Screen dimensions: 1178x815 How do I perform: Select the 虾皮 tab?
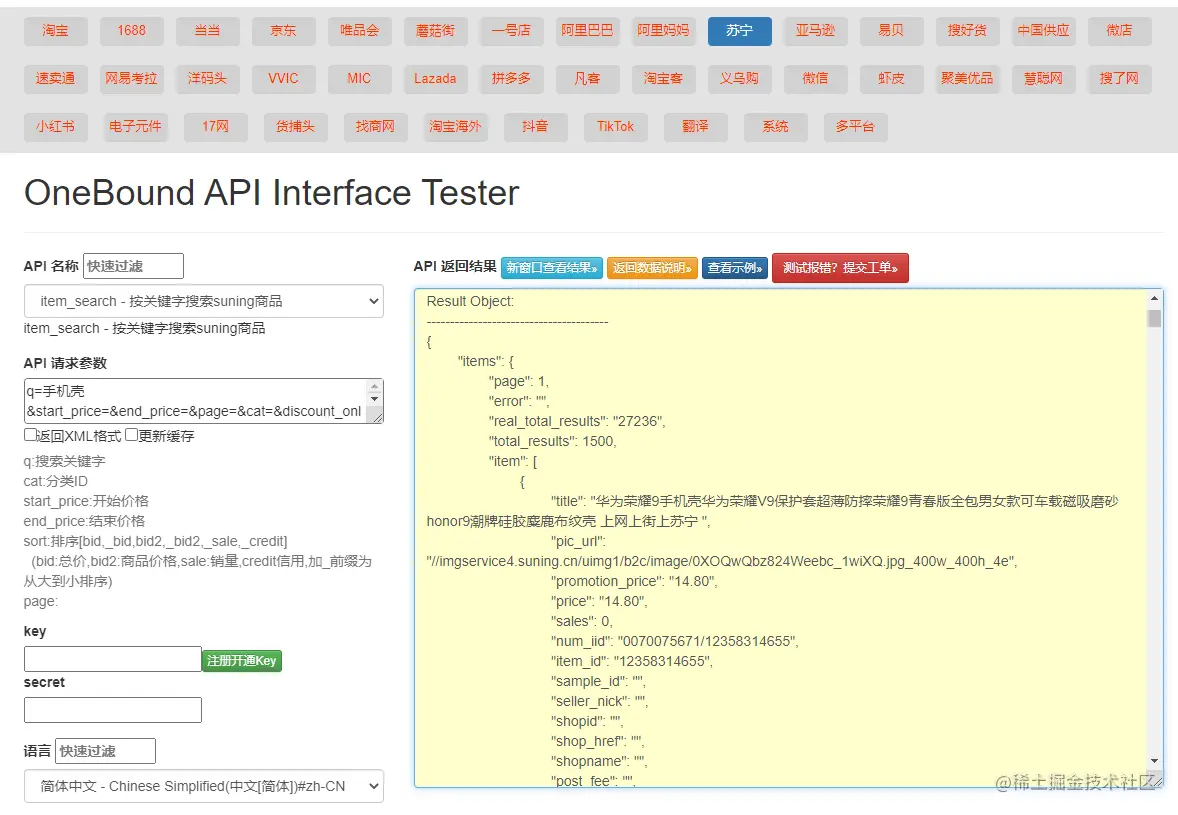[891, 79]
